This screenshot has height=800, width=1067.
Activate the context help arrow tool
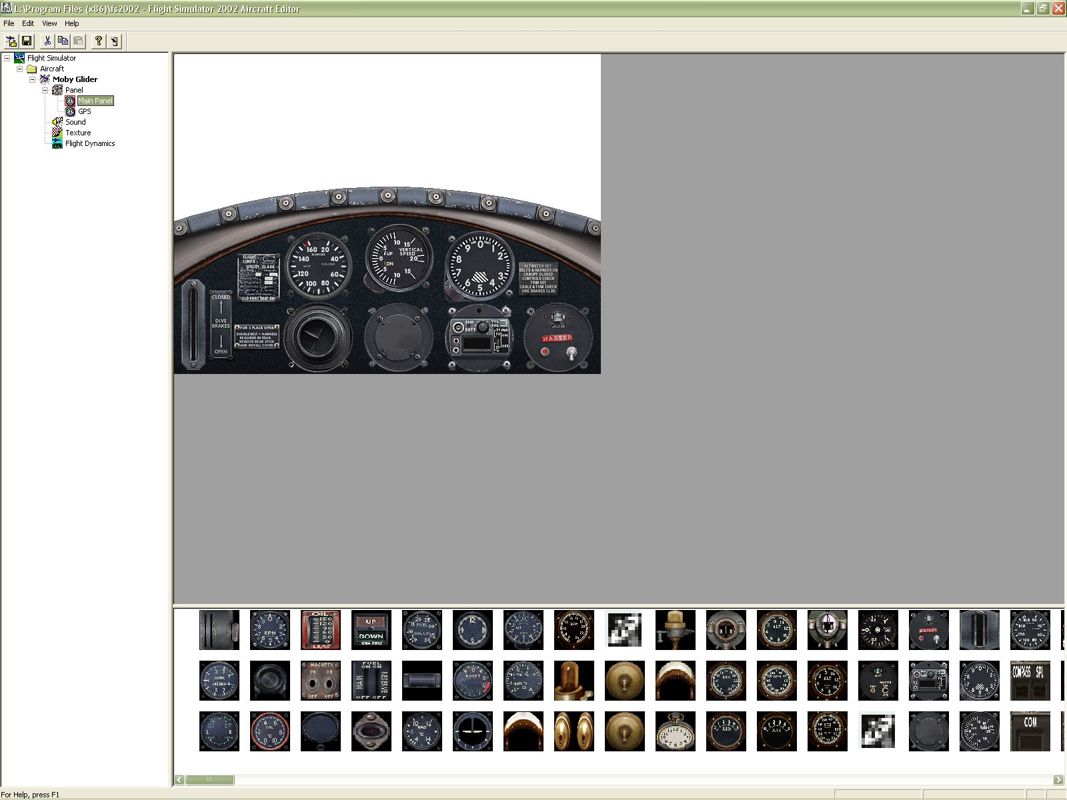click(x=113, y=41)
